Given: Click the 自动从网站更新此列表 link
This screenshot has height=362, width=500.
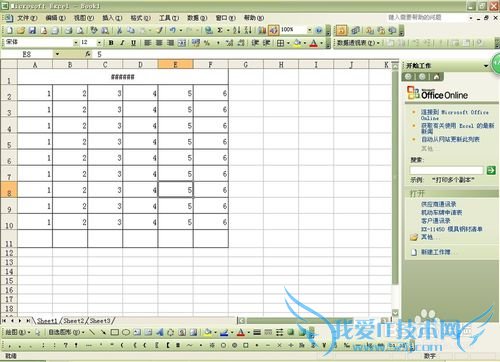Looking at the screenshot, I should [450, 139].
